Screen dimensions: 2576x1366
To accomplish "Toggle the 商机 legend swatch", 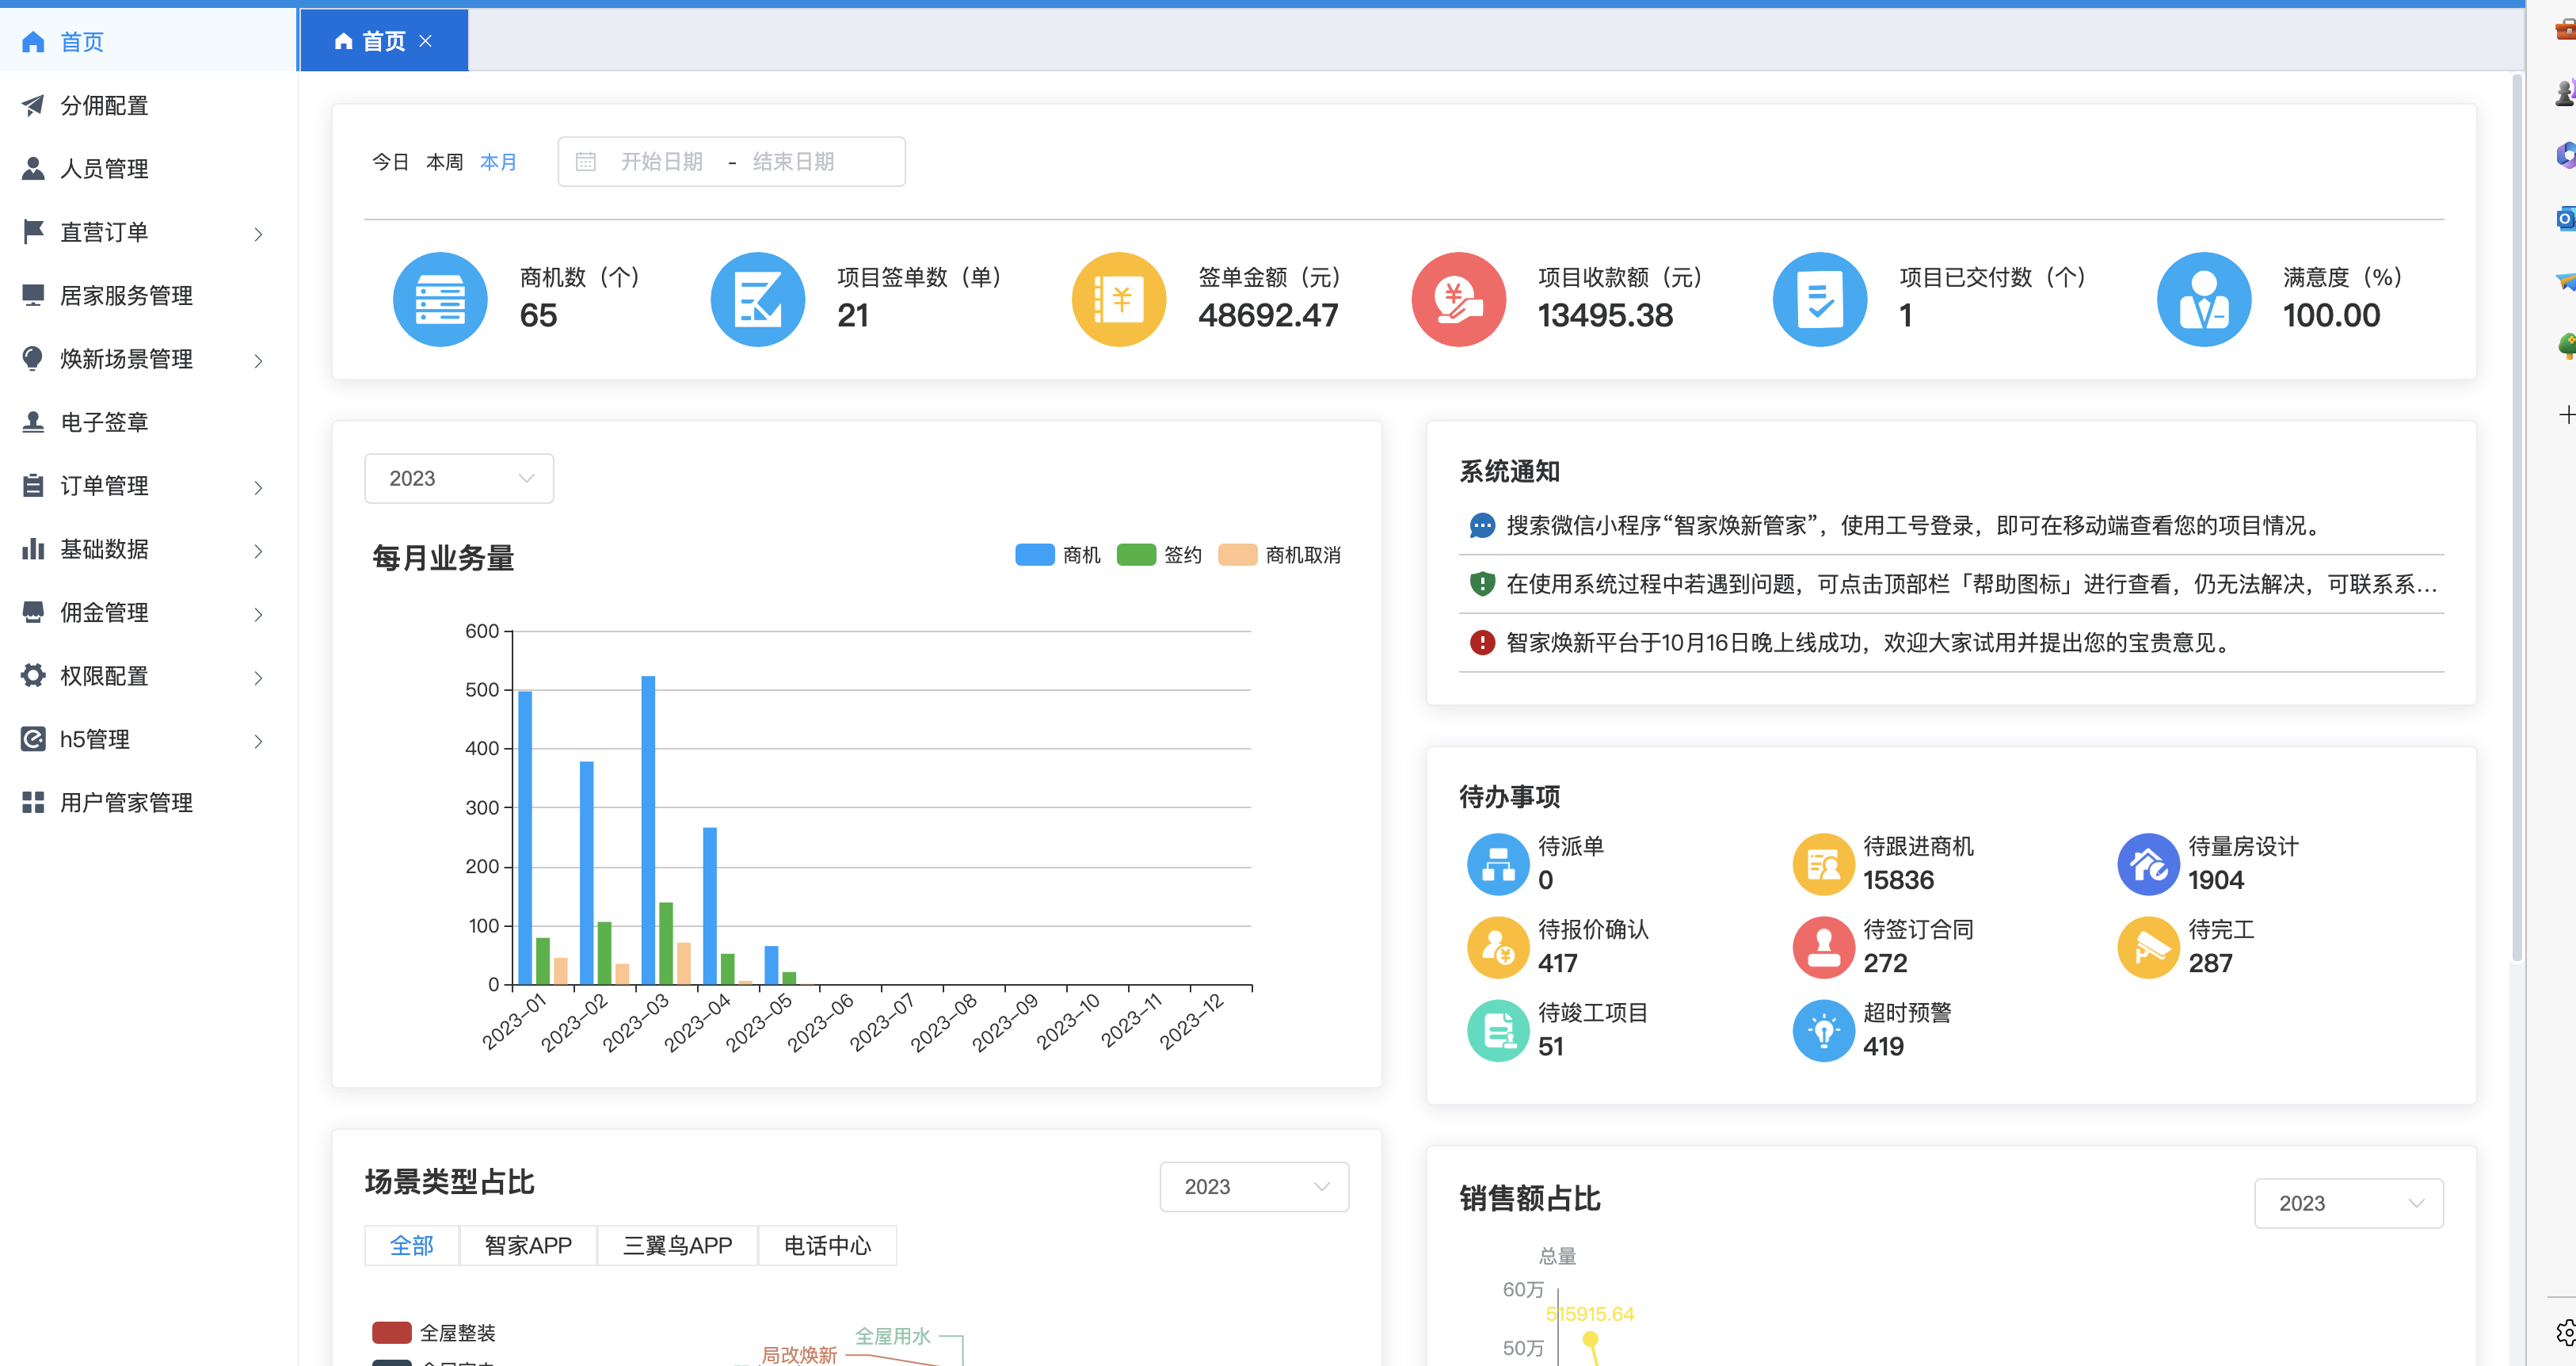I will [1034, 555].
